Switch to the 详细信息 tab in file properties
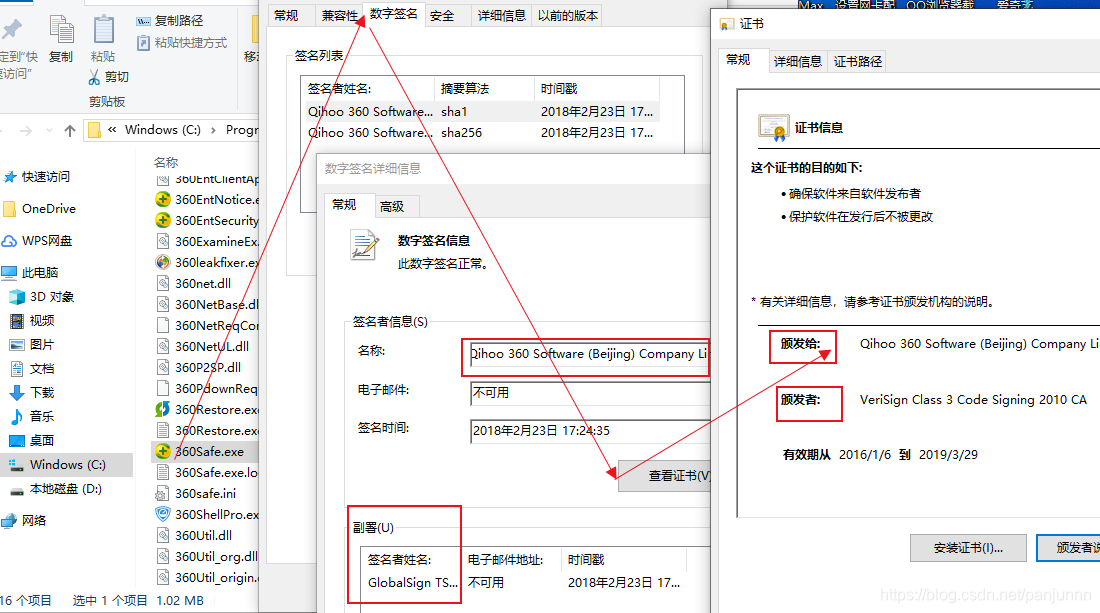 tap(502, 15)
